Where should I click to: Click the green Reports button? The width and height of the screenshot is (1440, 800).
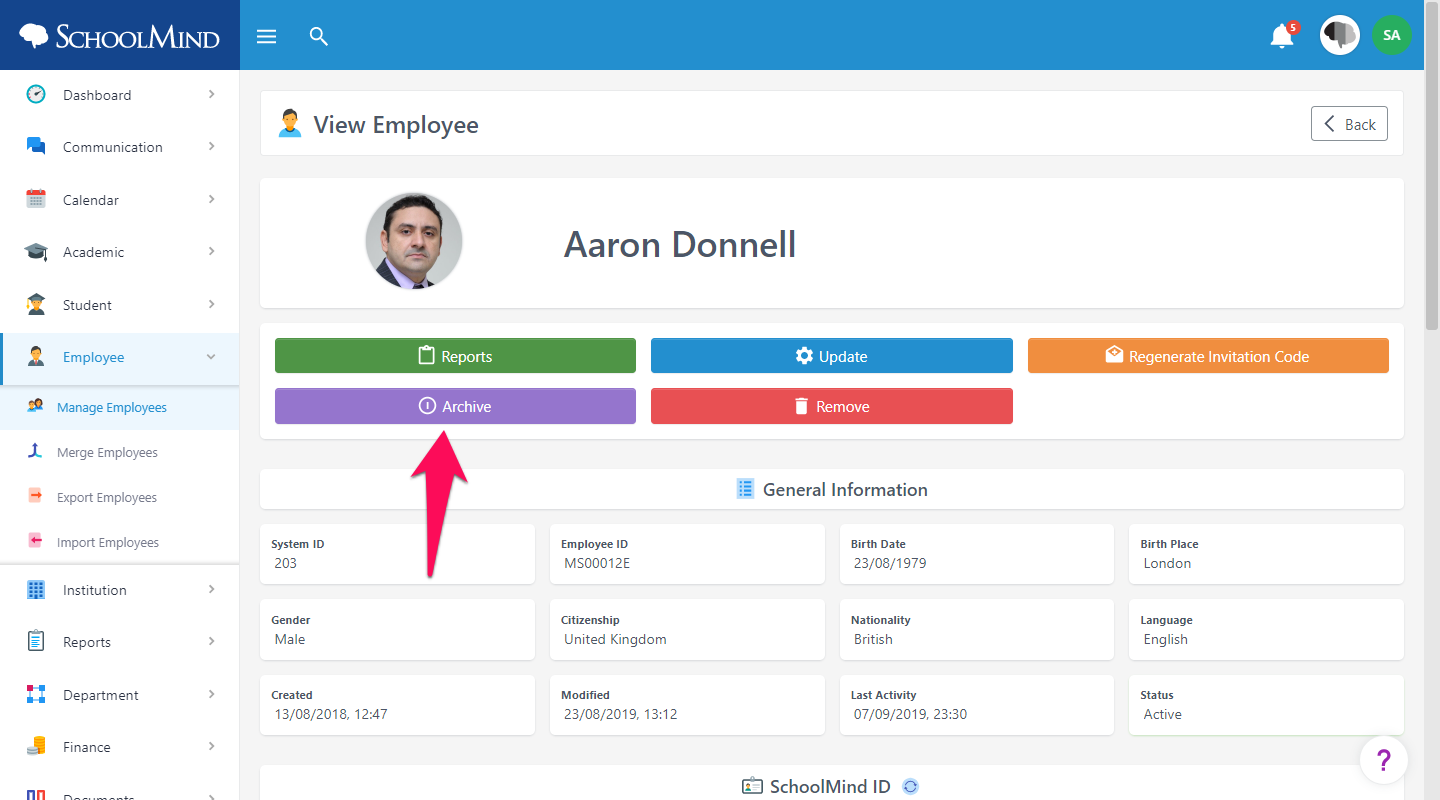click(x=455, y=356)
